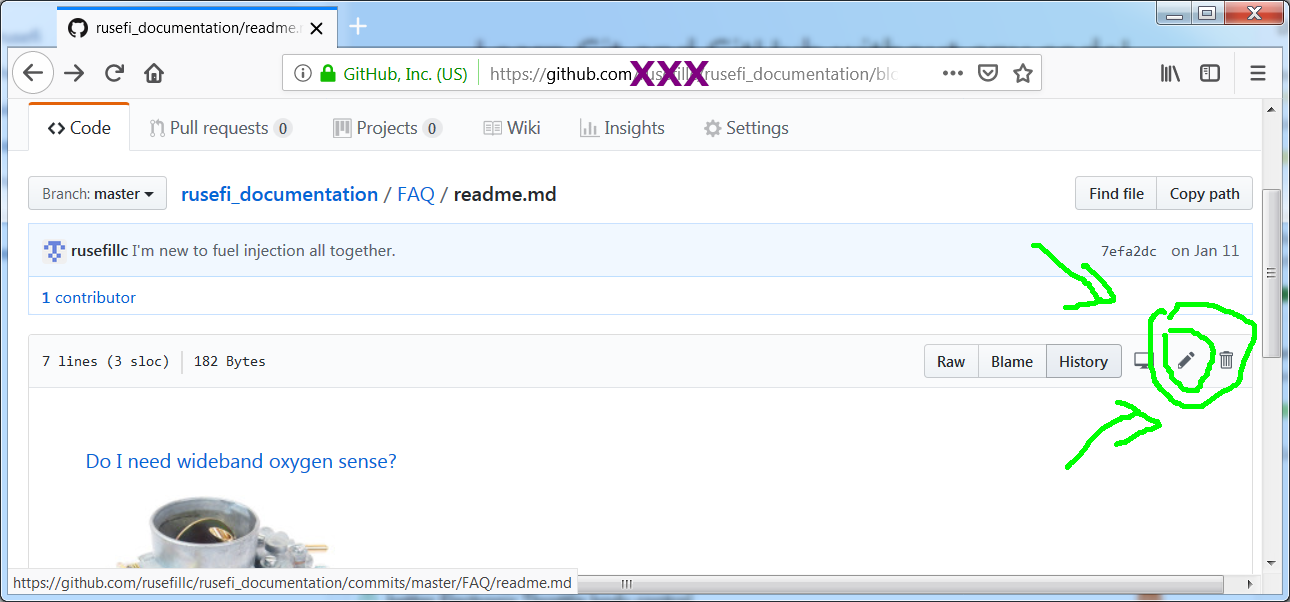
Task: Open the Firefox library icon
Action: [1170, 73]
